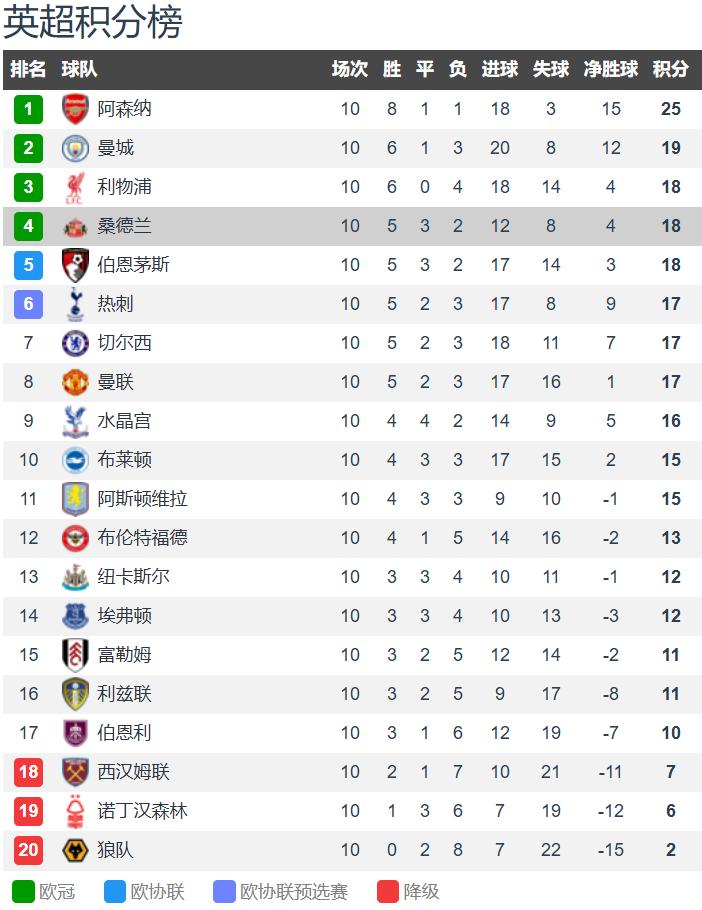Screen dimensions: 702x910
Task: Click the 进球 column header
Action: tap(499, 69)
